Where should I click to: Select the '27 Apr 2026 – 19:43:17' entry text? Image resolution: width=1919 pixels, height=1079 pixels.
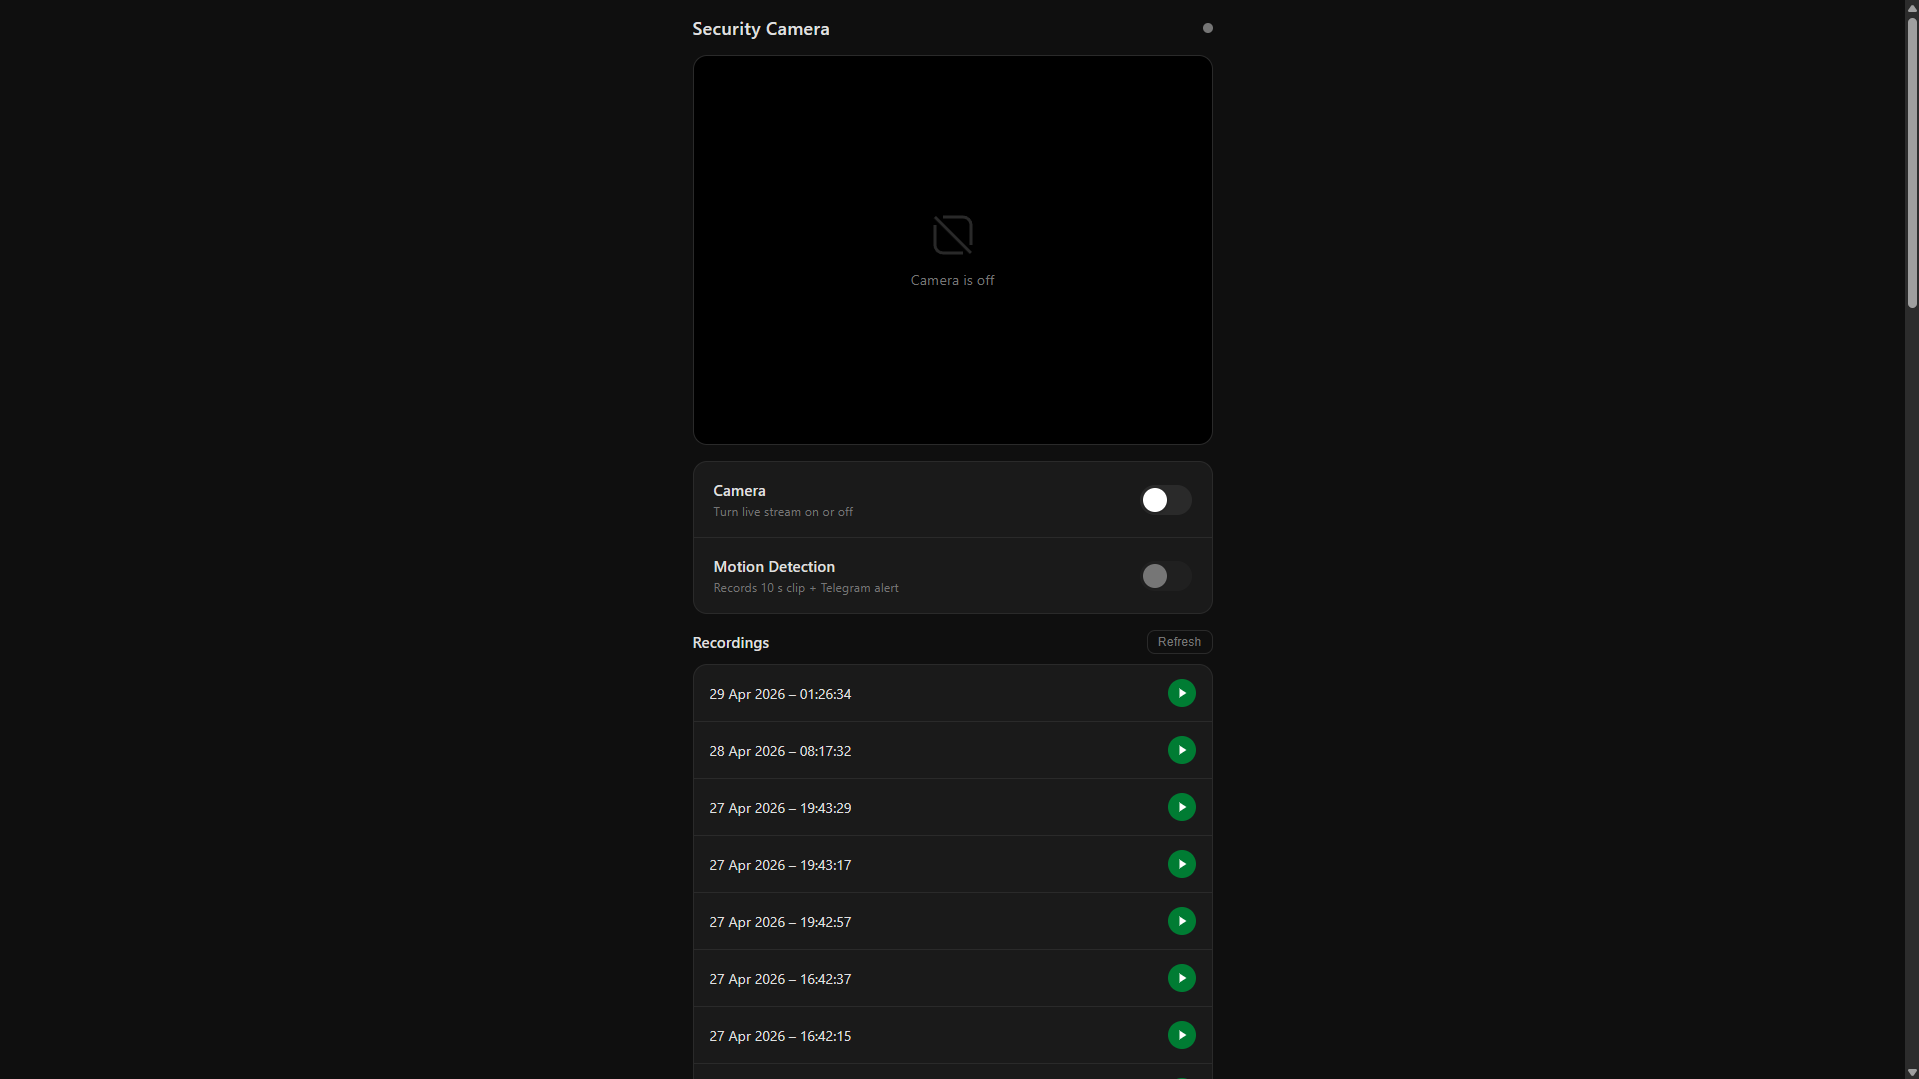tap(780, 865)
